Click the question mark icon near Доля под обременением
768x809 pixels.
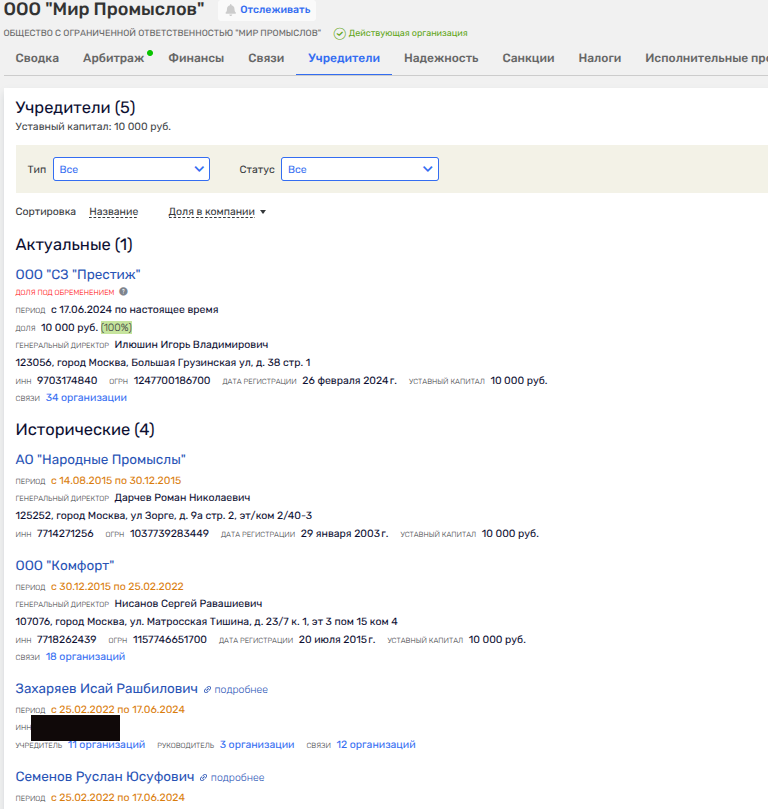click(124, 292)
